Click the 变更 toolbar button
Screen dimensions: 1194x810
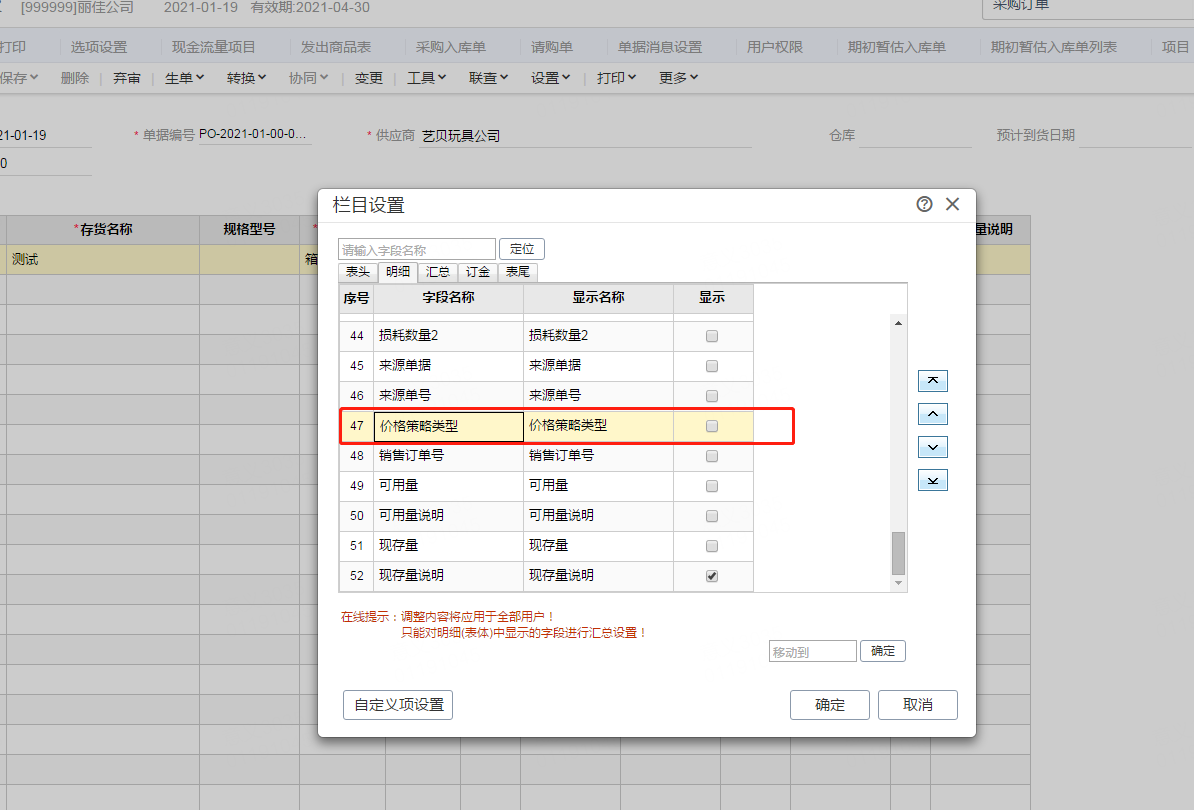pos(369,78)
